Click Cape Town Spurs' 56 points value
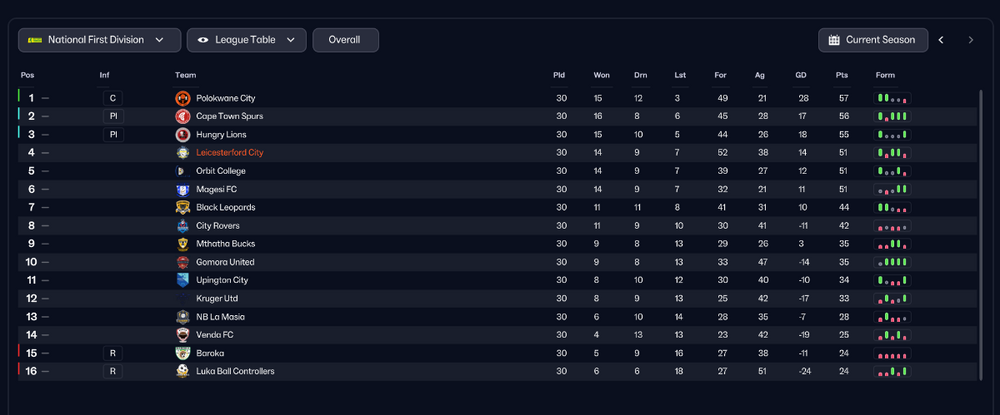The height and width of the screenshot is (415, 1000). point(844,117)
